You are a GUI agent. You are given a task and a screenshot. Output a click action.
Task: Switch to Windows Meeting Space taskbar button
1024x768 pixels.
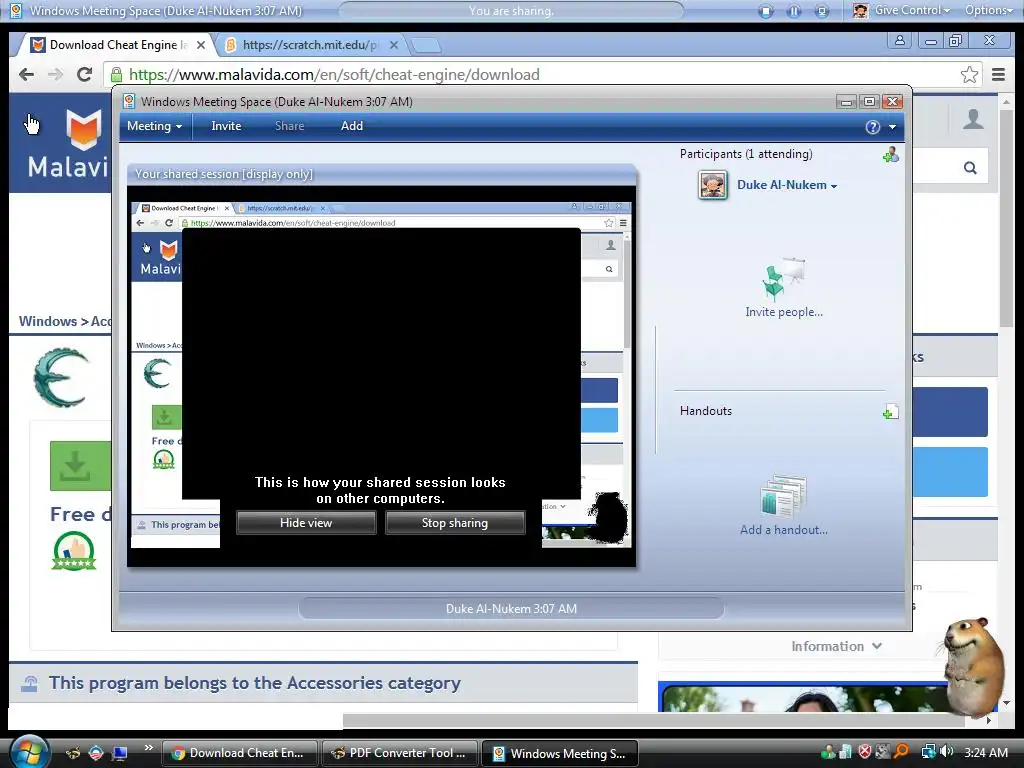pyautogui.click(x=560, y=753)
